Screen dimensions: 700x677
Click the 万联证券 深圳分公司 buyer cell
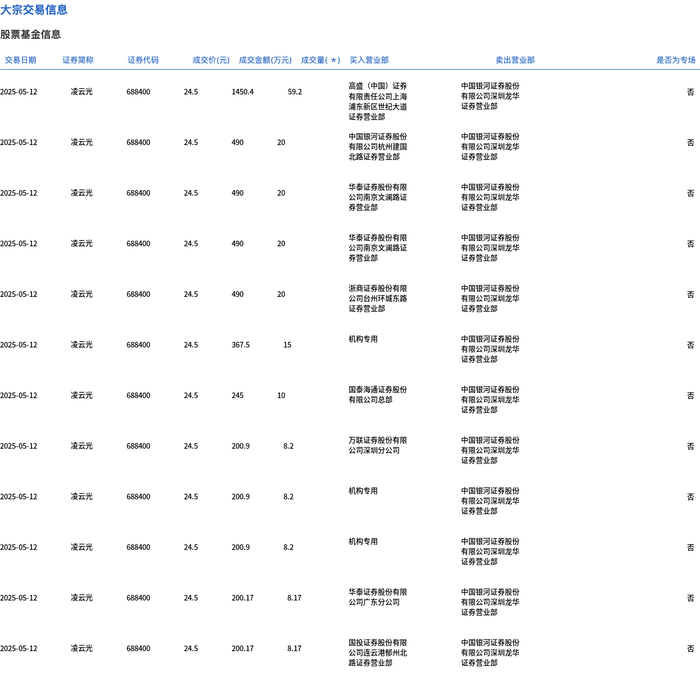pos(378,445)
